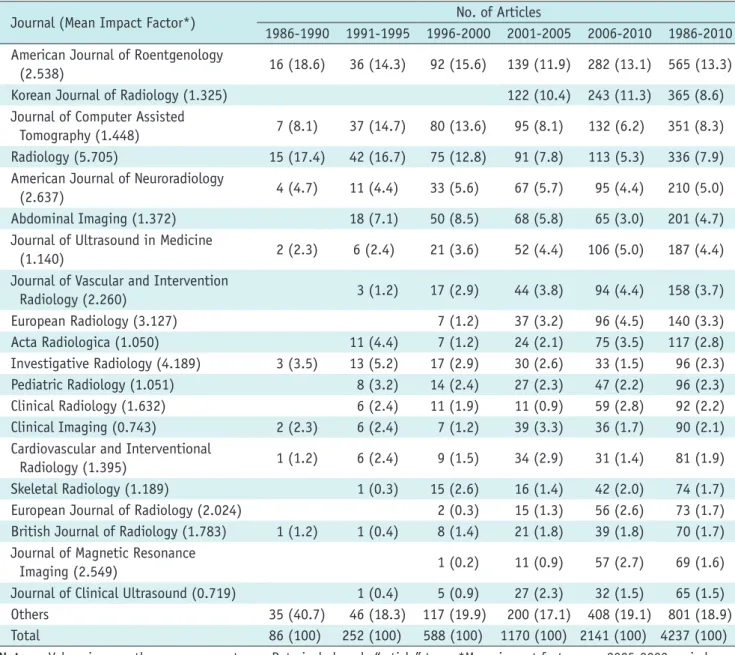Image resolution: width=735 pixels, height=655 pixels.
Task: Click the 'Journal (Mean Impact Factor*)' column header
Action: (103, 23)
